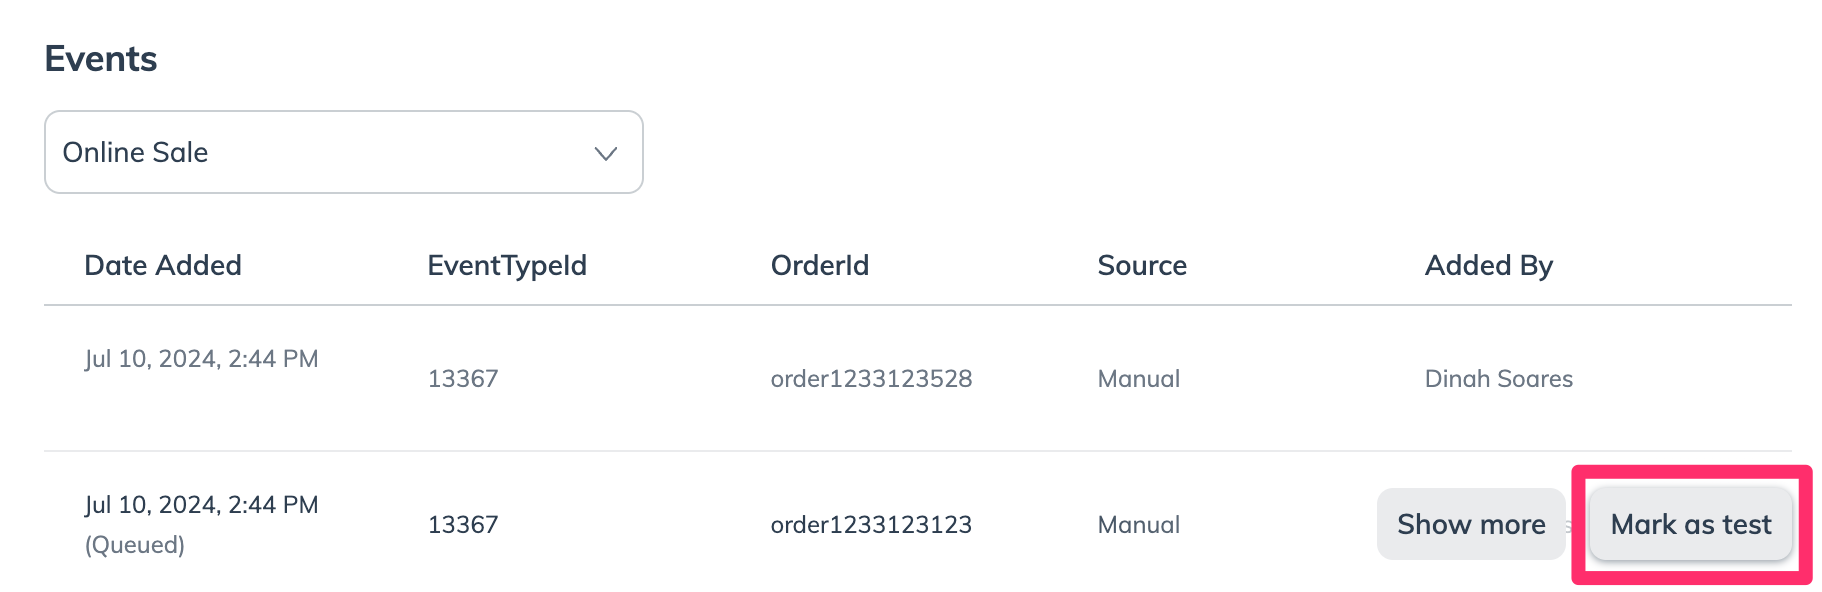Click the chevron arrow in the dropdown
The height and width of the screenshot is (592, 1822).
[605, 153]
